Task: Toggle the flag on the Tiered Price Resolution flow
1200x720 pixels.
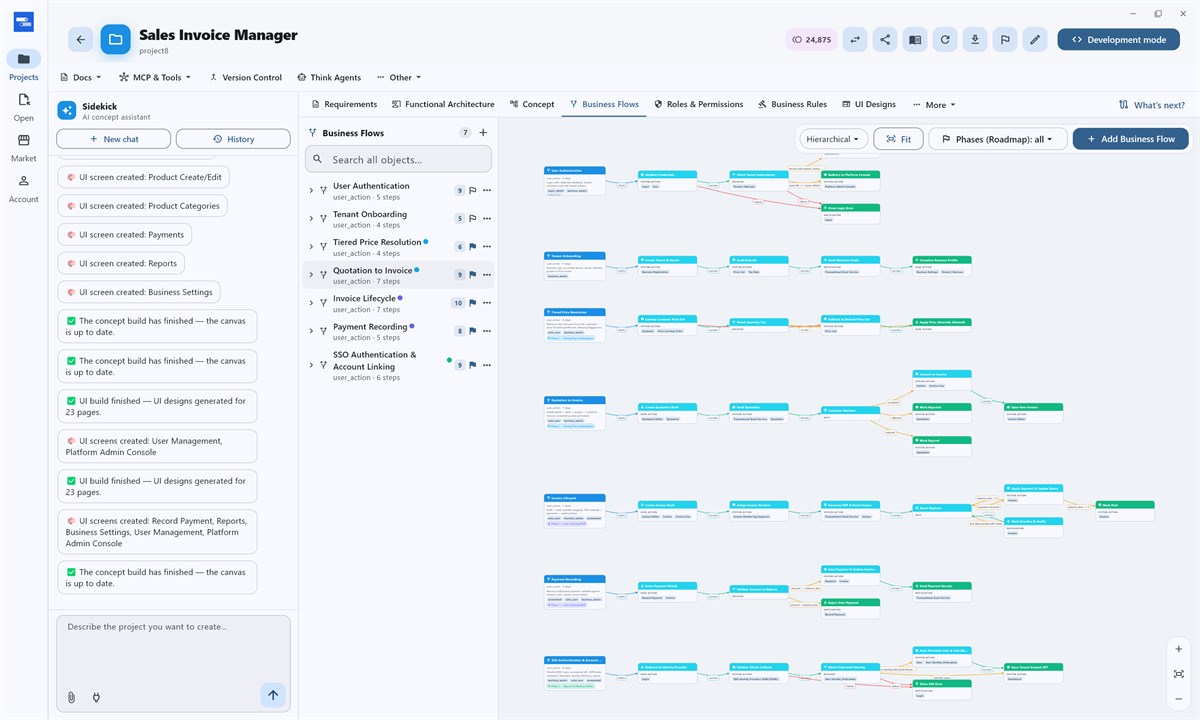Action: (473, 247)
